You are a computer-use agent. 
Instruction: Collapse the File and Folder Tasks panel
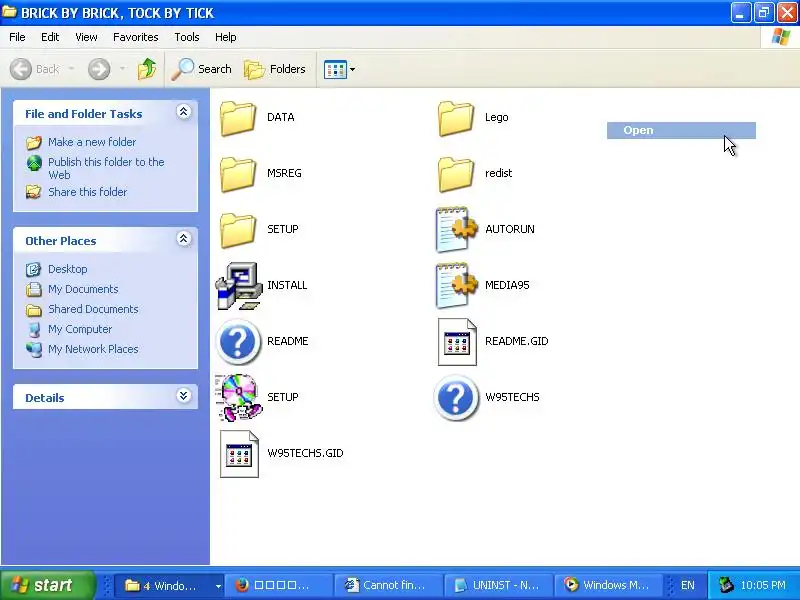click(183, 112)
